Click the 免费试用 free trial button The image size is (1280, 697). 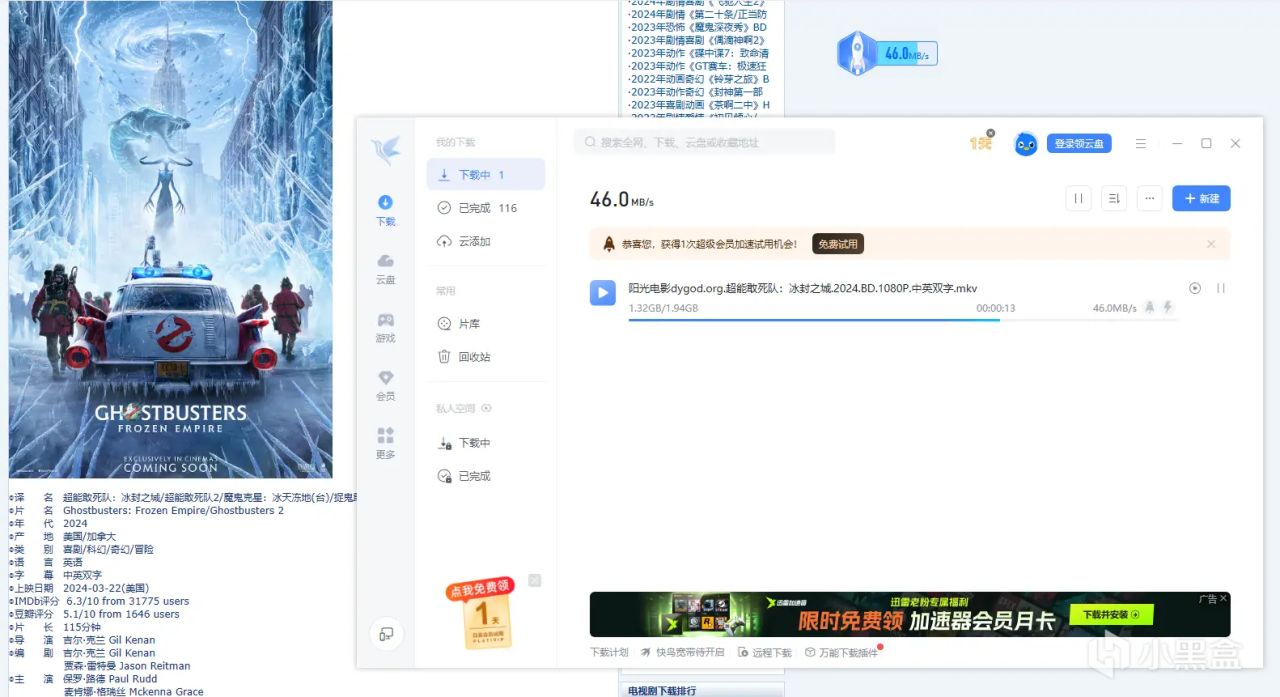(837, 244)
